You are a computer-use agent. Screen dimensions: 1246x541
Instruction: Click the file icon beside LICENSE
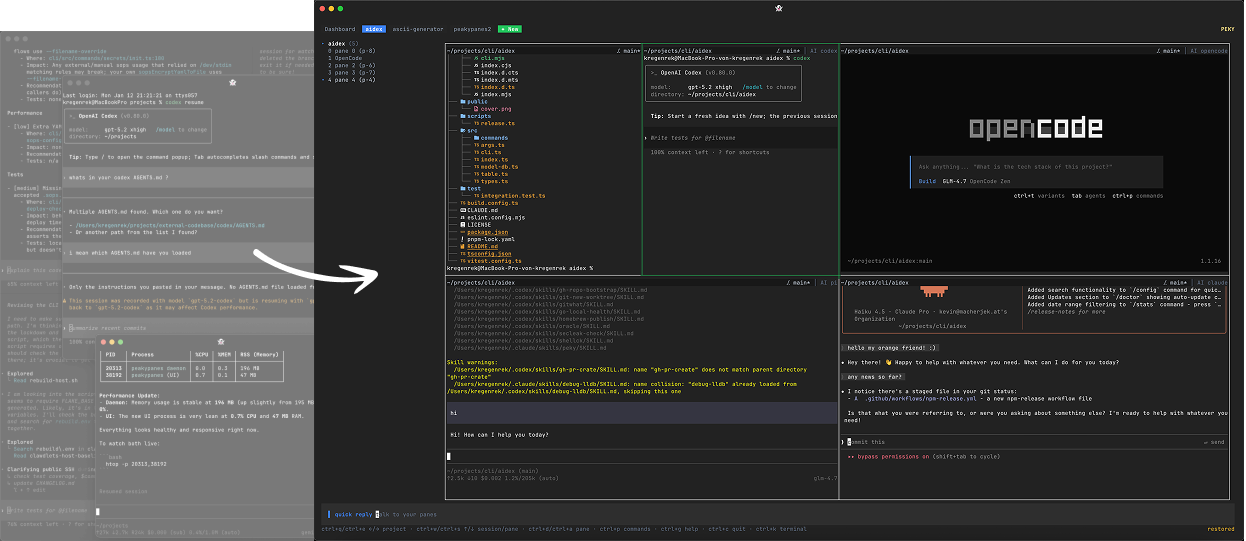tap(462, 224)
